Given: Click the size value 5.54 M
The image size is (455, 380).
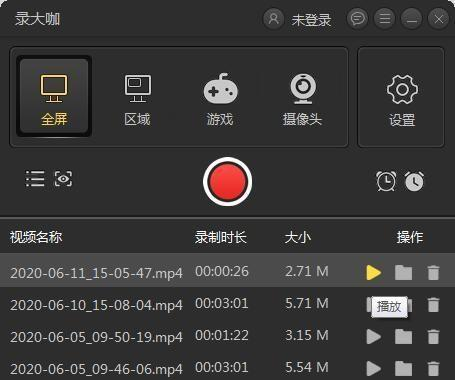Looking at the screenshot, I should pos(307,367).
